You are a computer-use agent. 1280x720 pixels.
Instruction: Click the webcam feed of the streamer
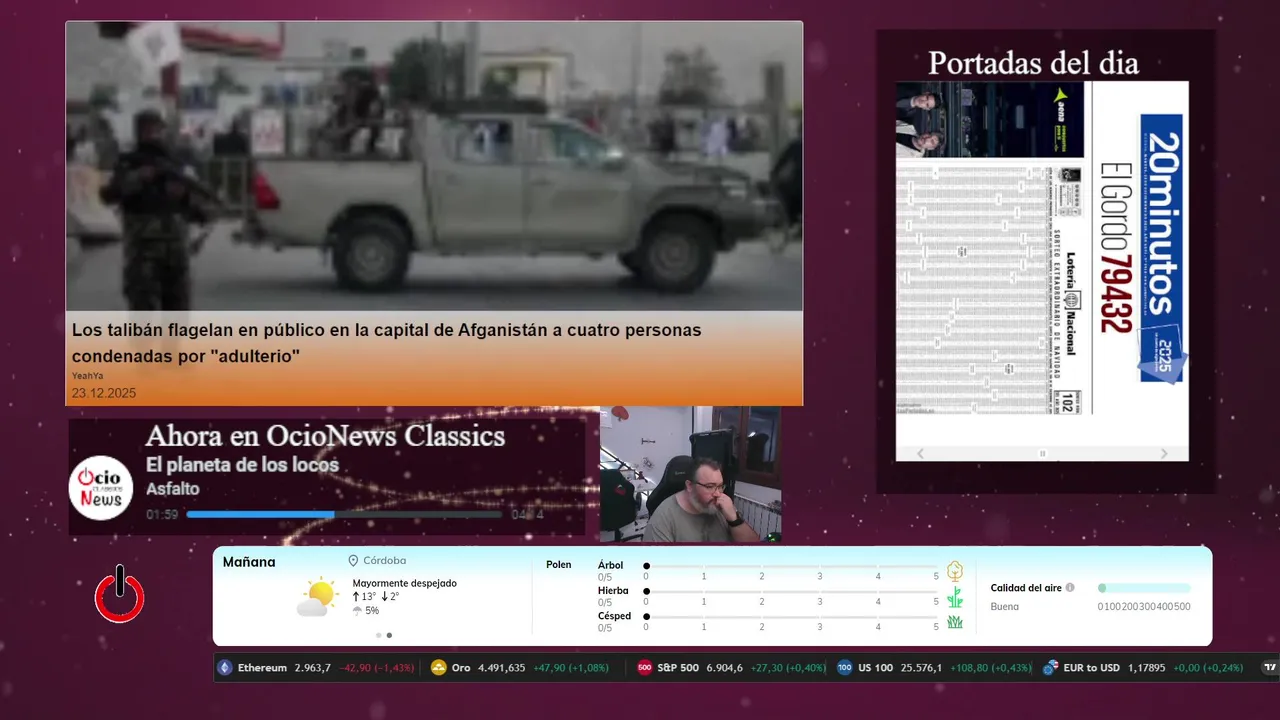690,474
